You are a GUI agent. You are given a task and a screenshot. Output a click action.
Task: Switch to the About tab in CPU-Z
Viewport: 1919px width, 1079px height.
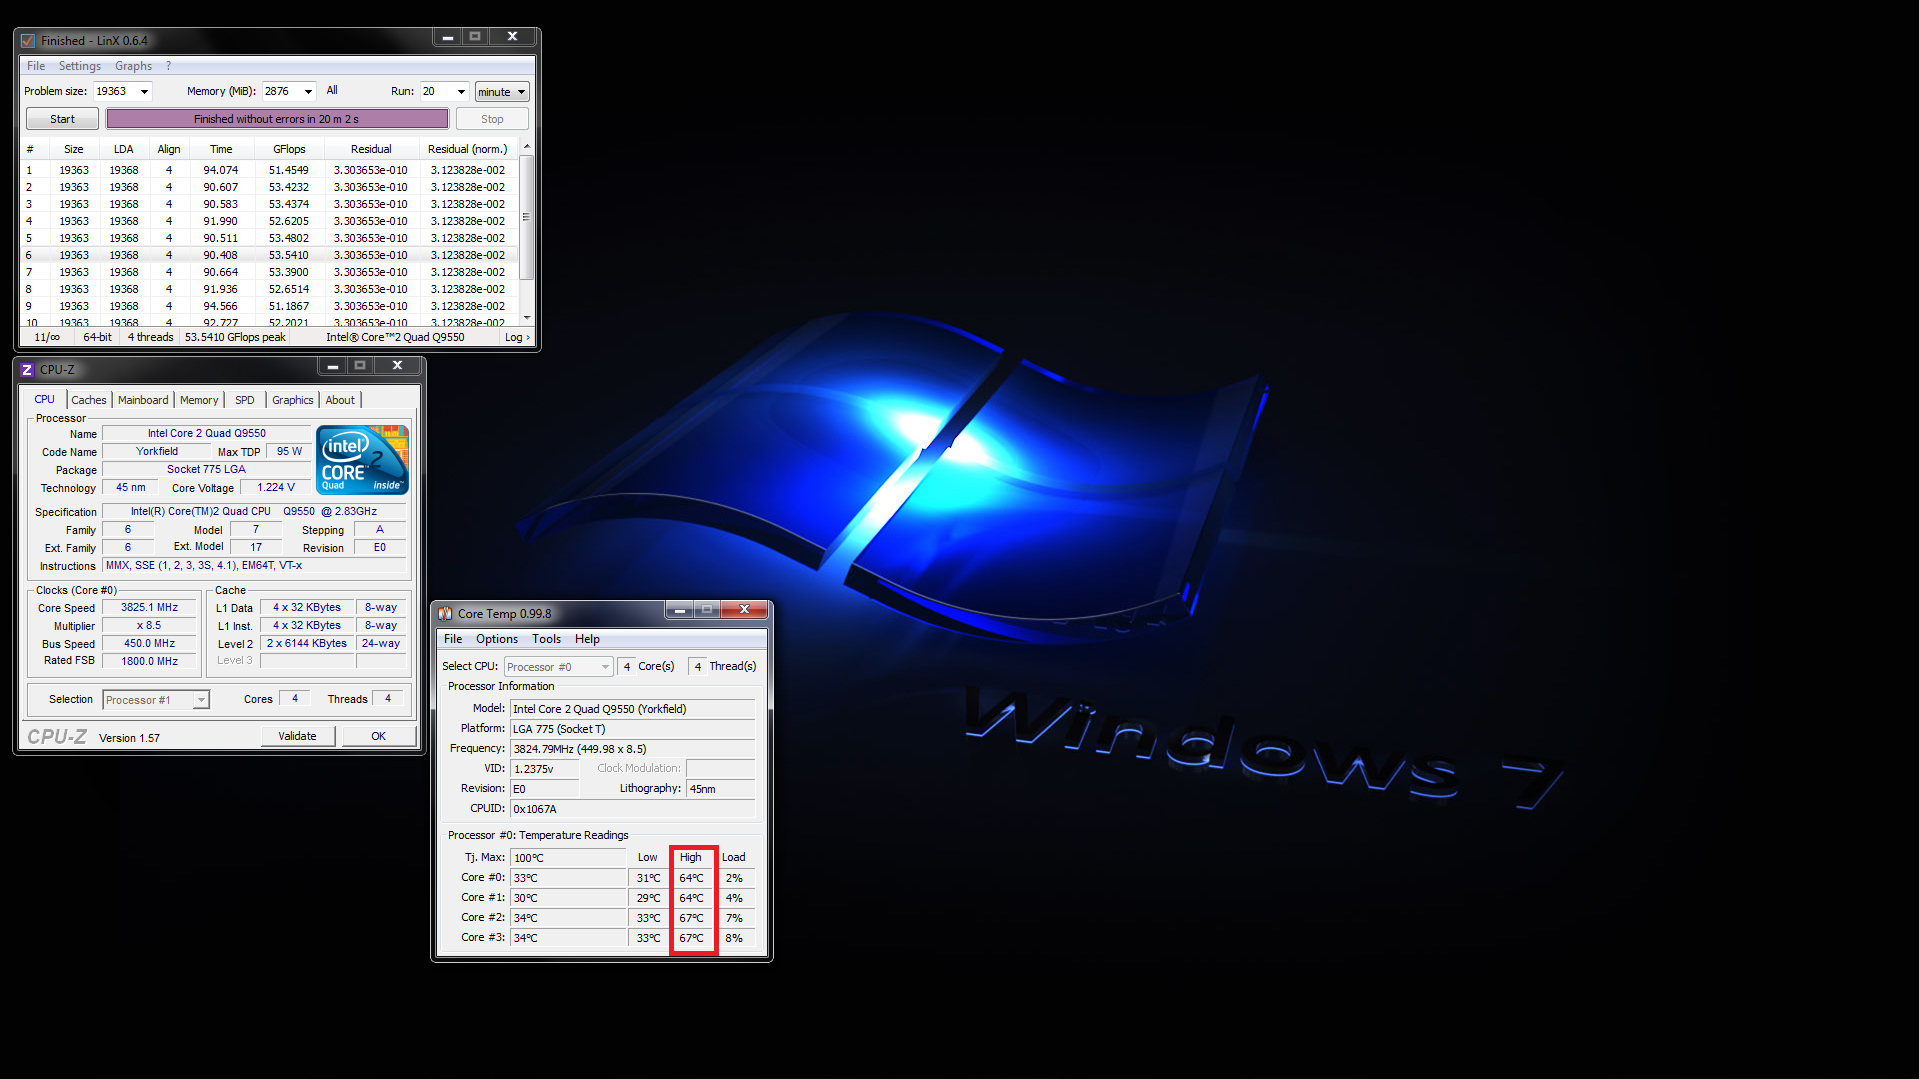340,400
